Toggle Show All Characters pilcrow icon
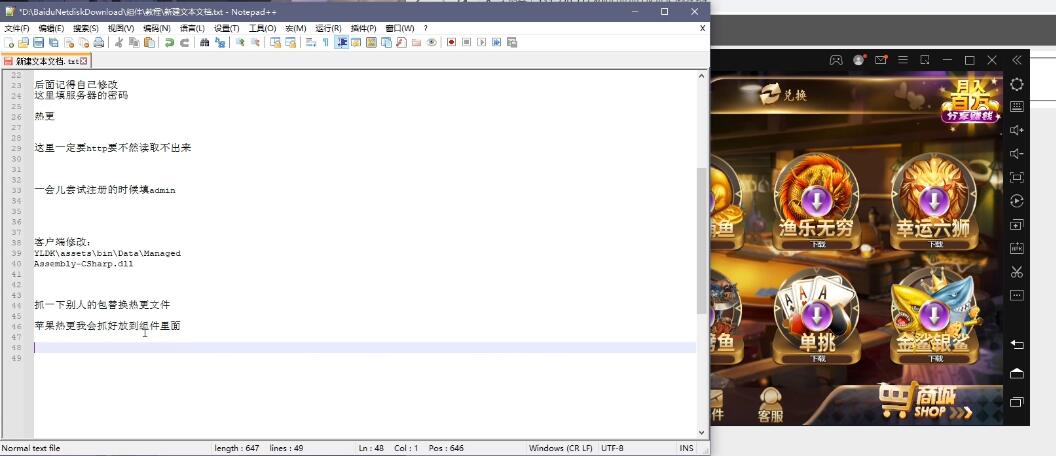This screenshot has width=1056, height=456. click(325, 42)
